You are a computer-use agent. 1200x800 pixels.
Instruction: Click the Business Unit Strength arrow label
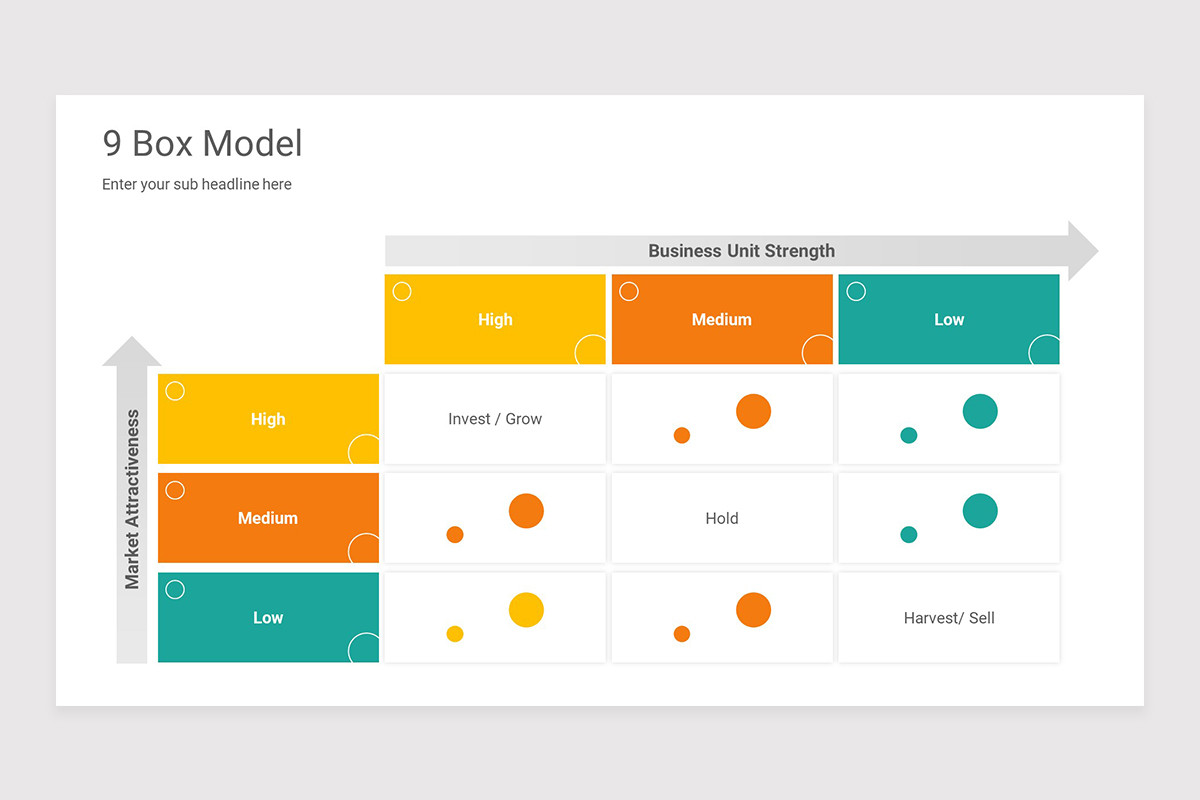coord(741,251)
